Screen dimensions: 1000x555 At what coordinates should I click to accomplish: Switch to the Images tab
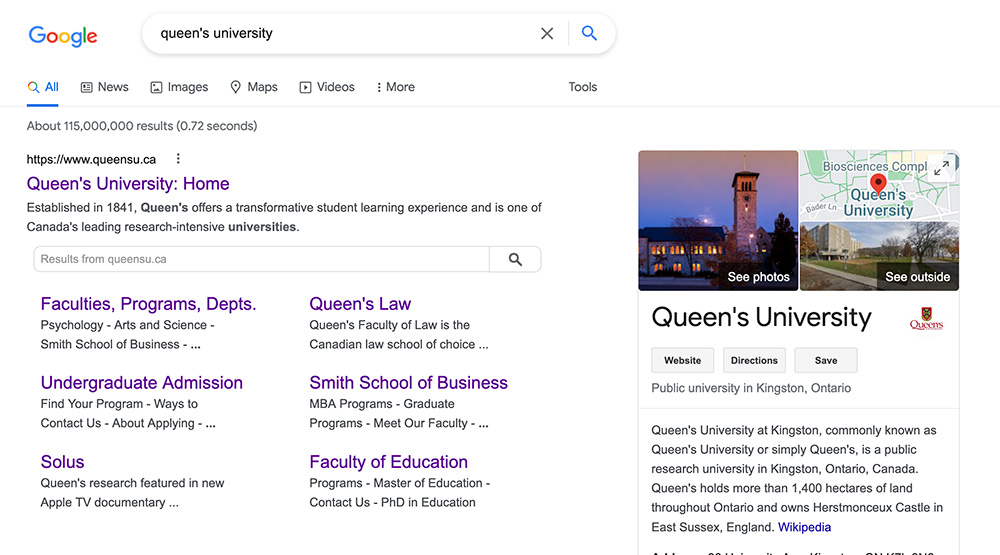179,87
